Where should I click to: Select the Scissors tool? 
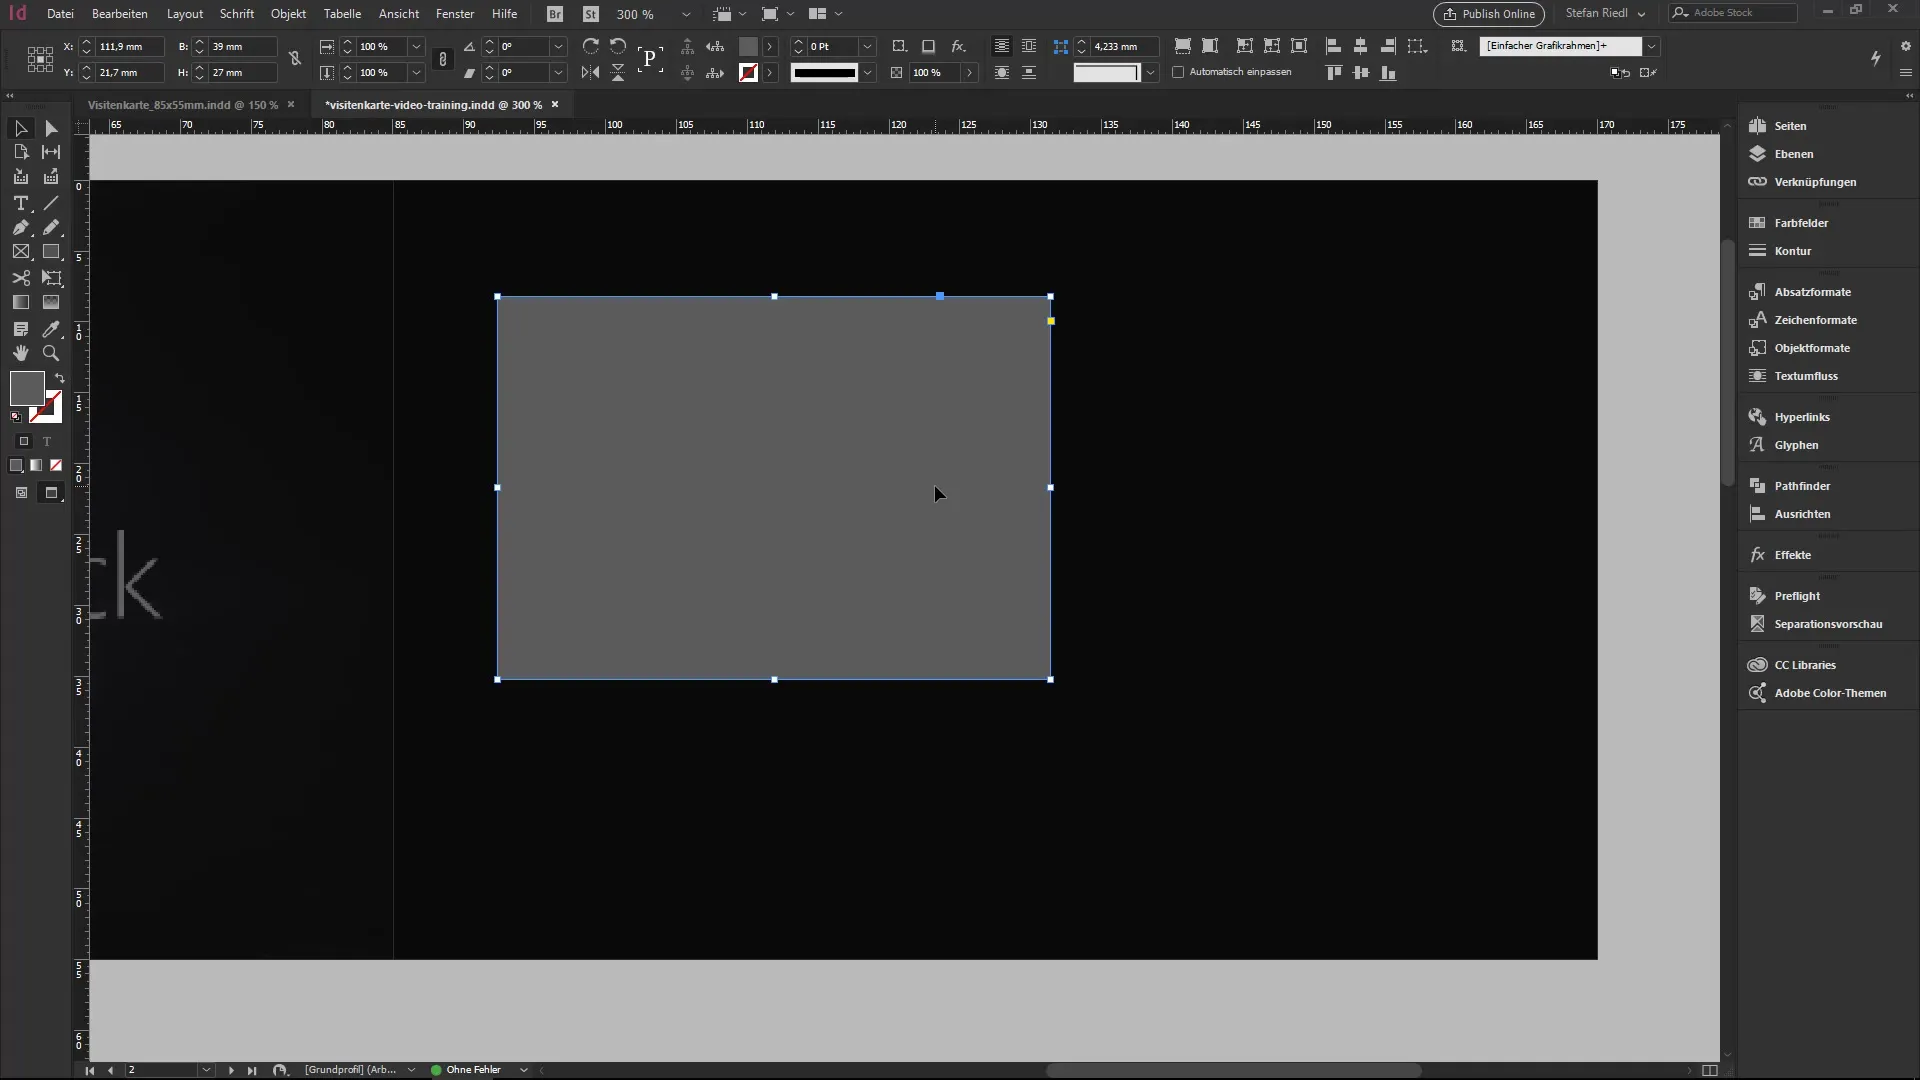point(21,278)
